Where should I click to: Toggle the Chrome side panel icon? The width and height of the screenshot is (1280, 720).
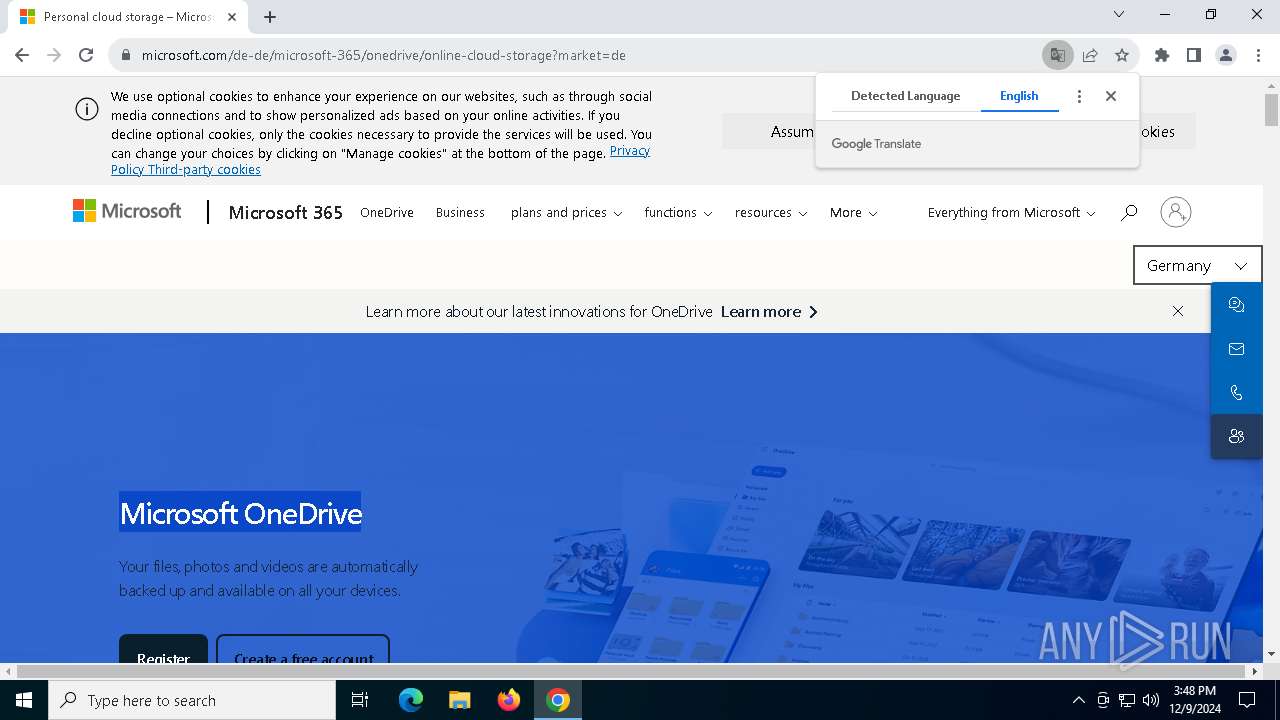(1194, 55)
